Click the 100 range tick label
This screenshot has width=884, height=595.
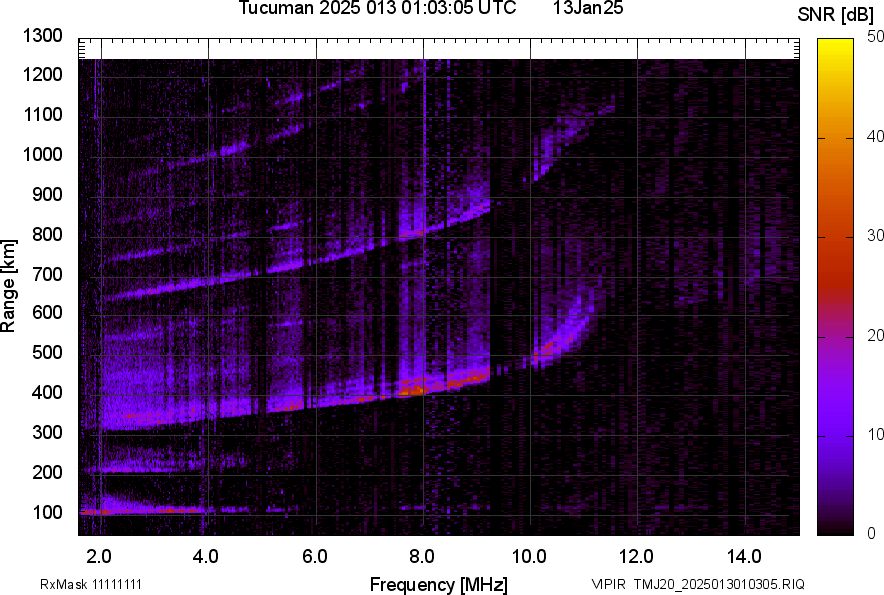click(x=50, y=512)
